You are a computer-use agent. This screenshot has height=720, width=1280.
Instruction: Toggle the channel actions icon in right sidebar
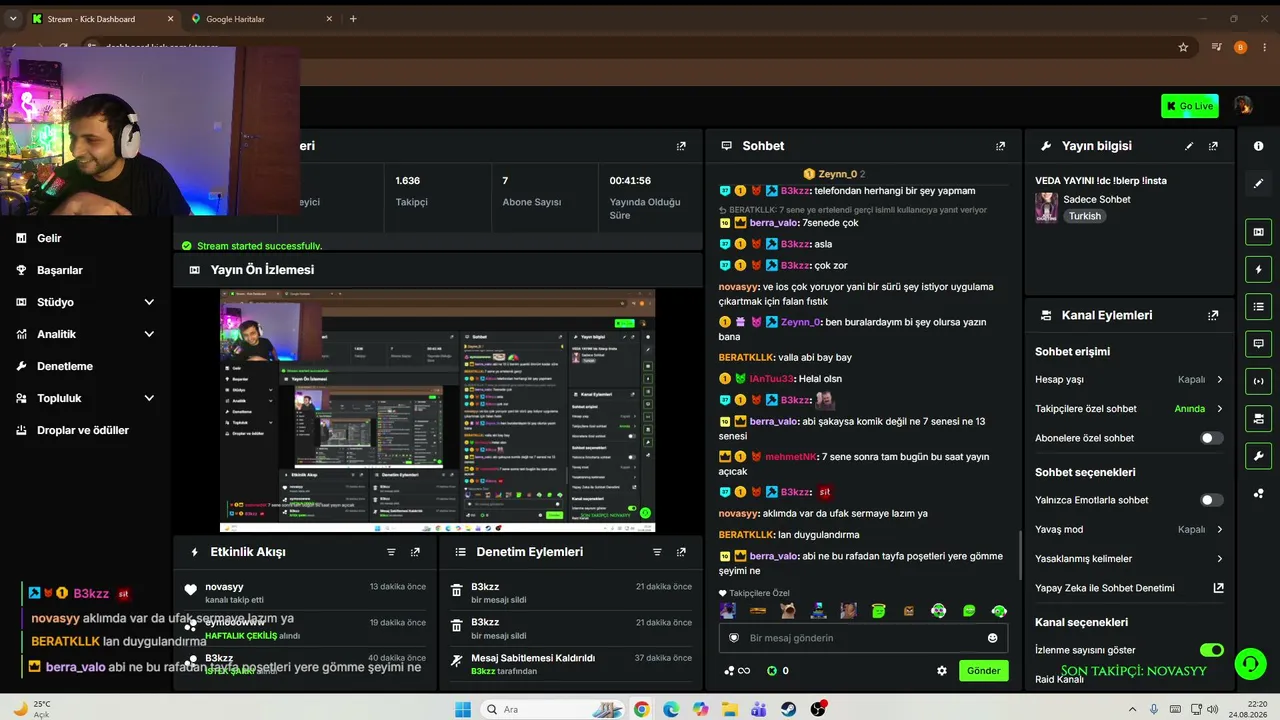coord(1258,418)
